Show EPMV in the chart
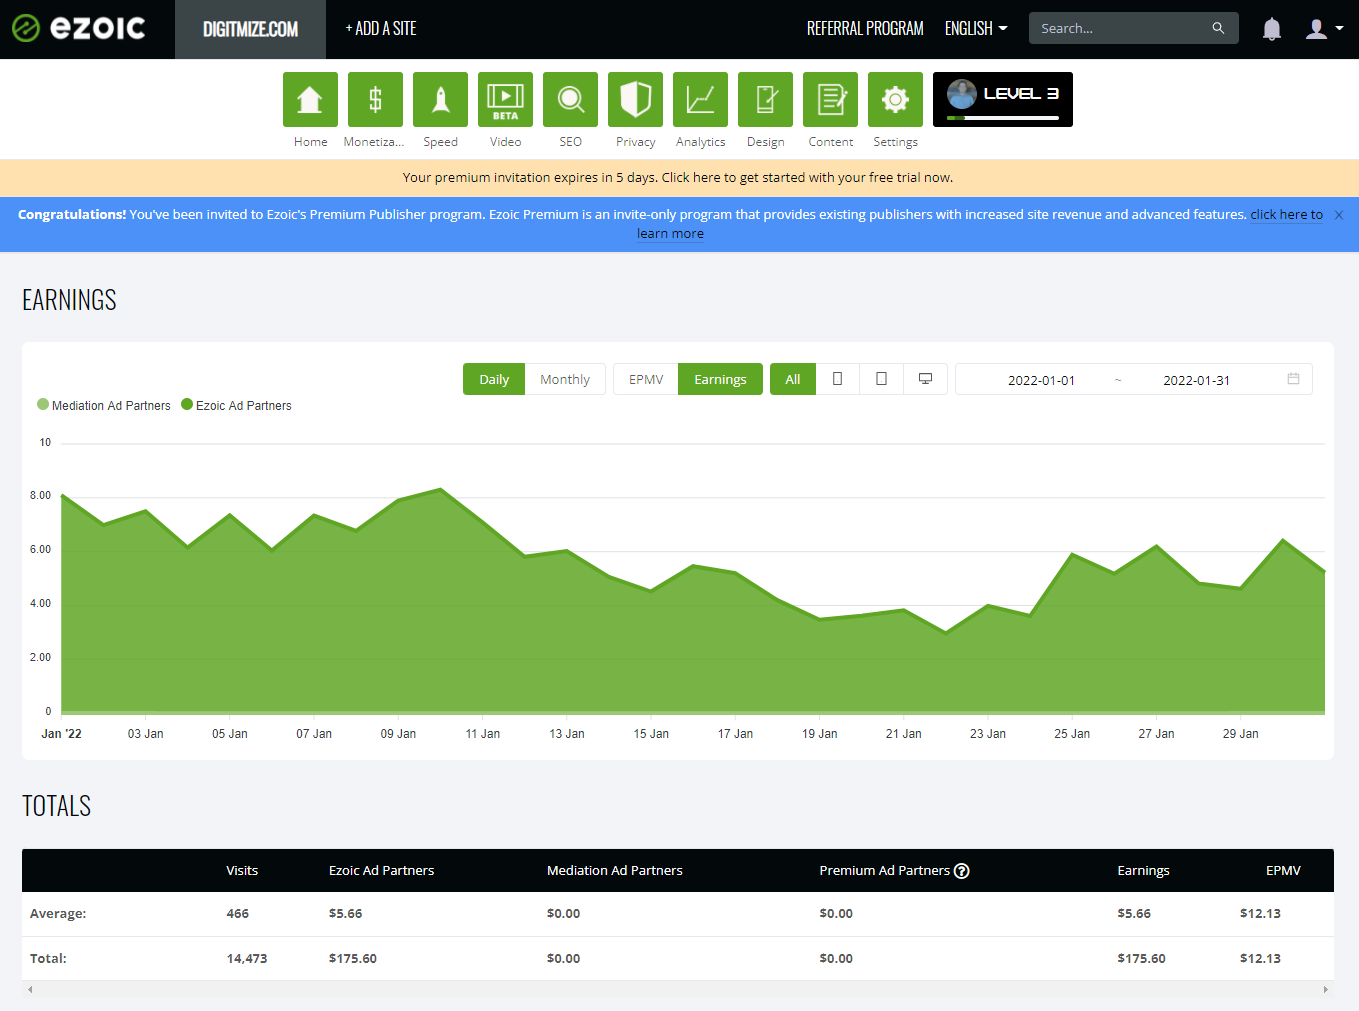The image size is (1359, 1011). (646, 379)
